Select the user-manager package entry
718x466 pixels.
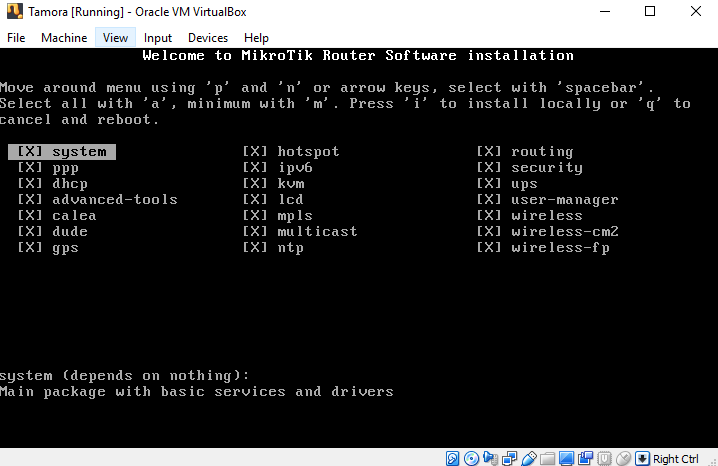pyautogui.click(x=548, y=200)
